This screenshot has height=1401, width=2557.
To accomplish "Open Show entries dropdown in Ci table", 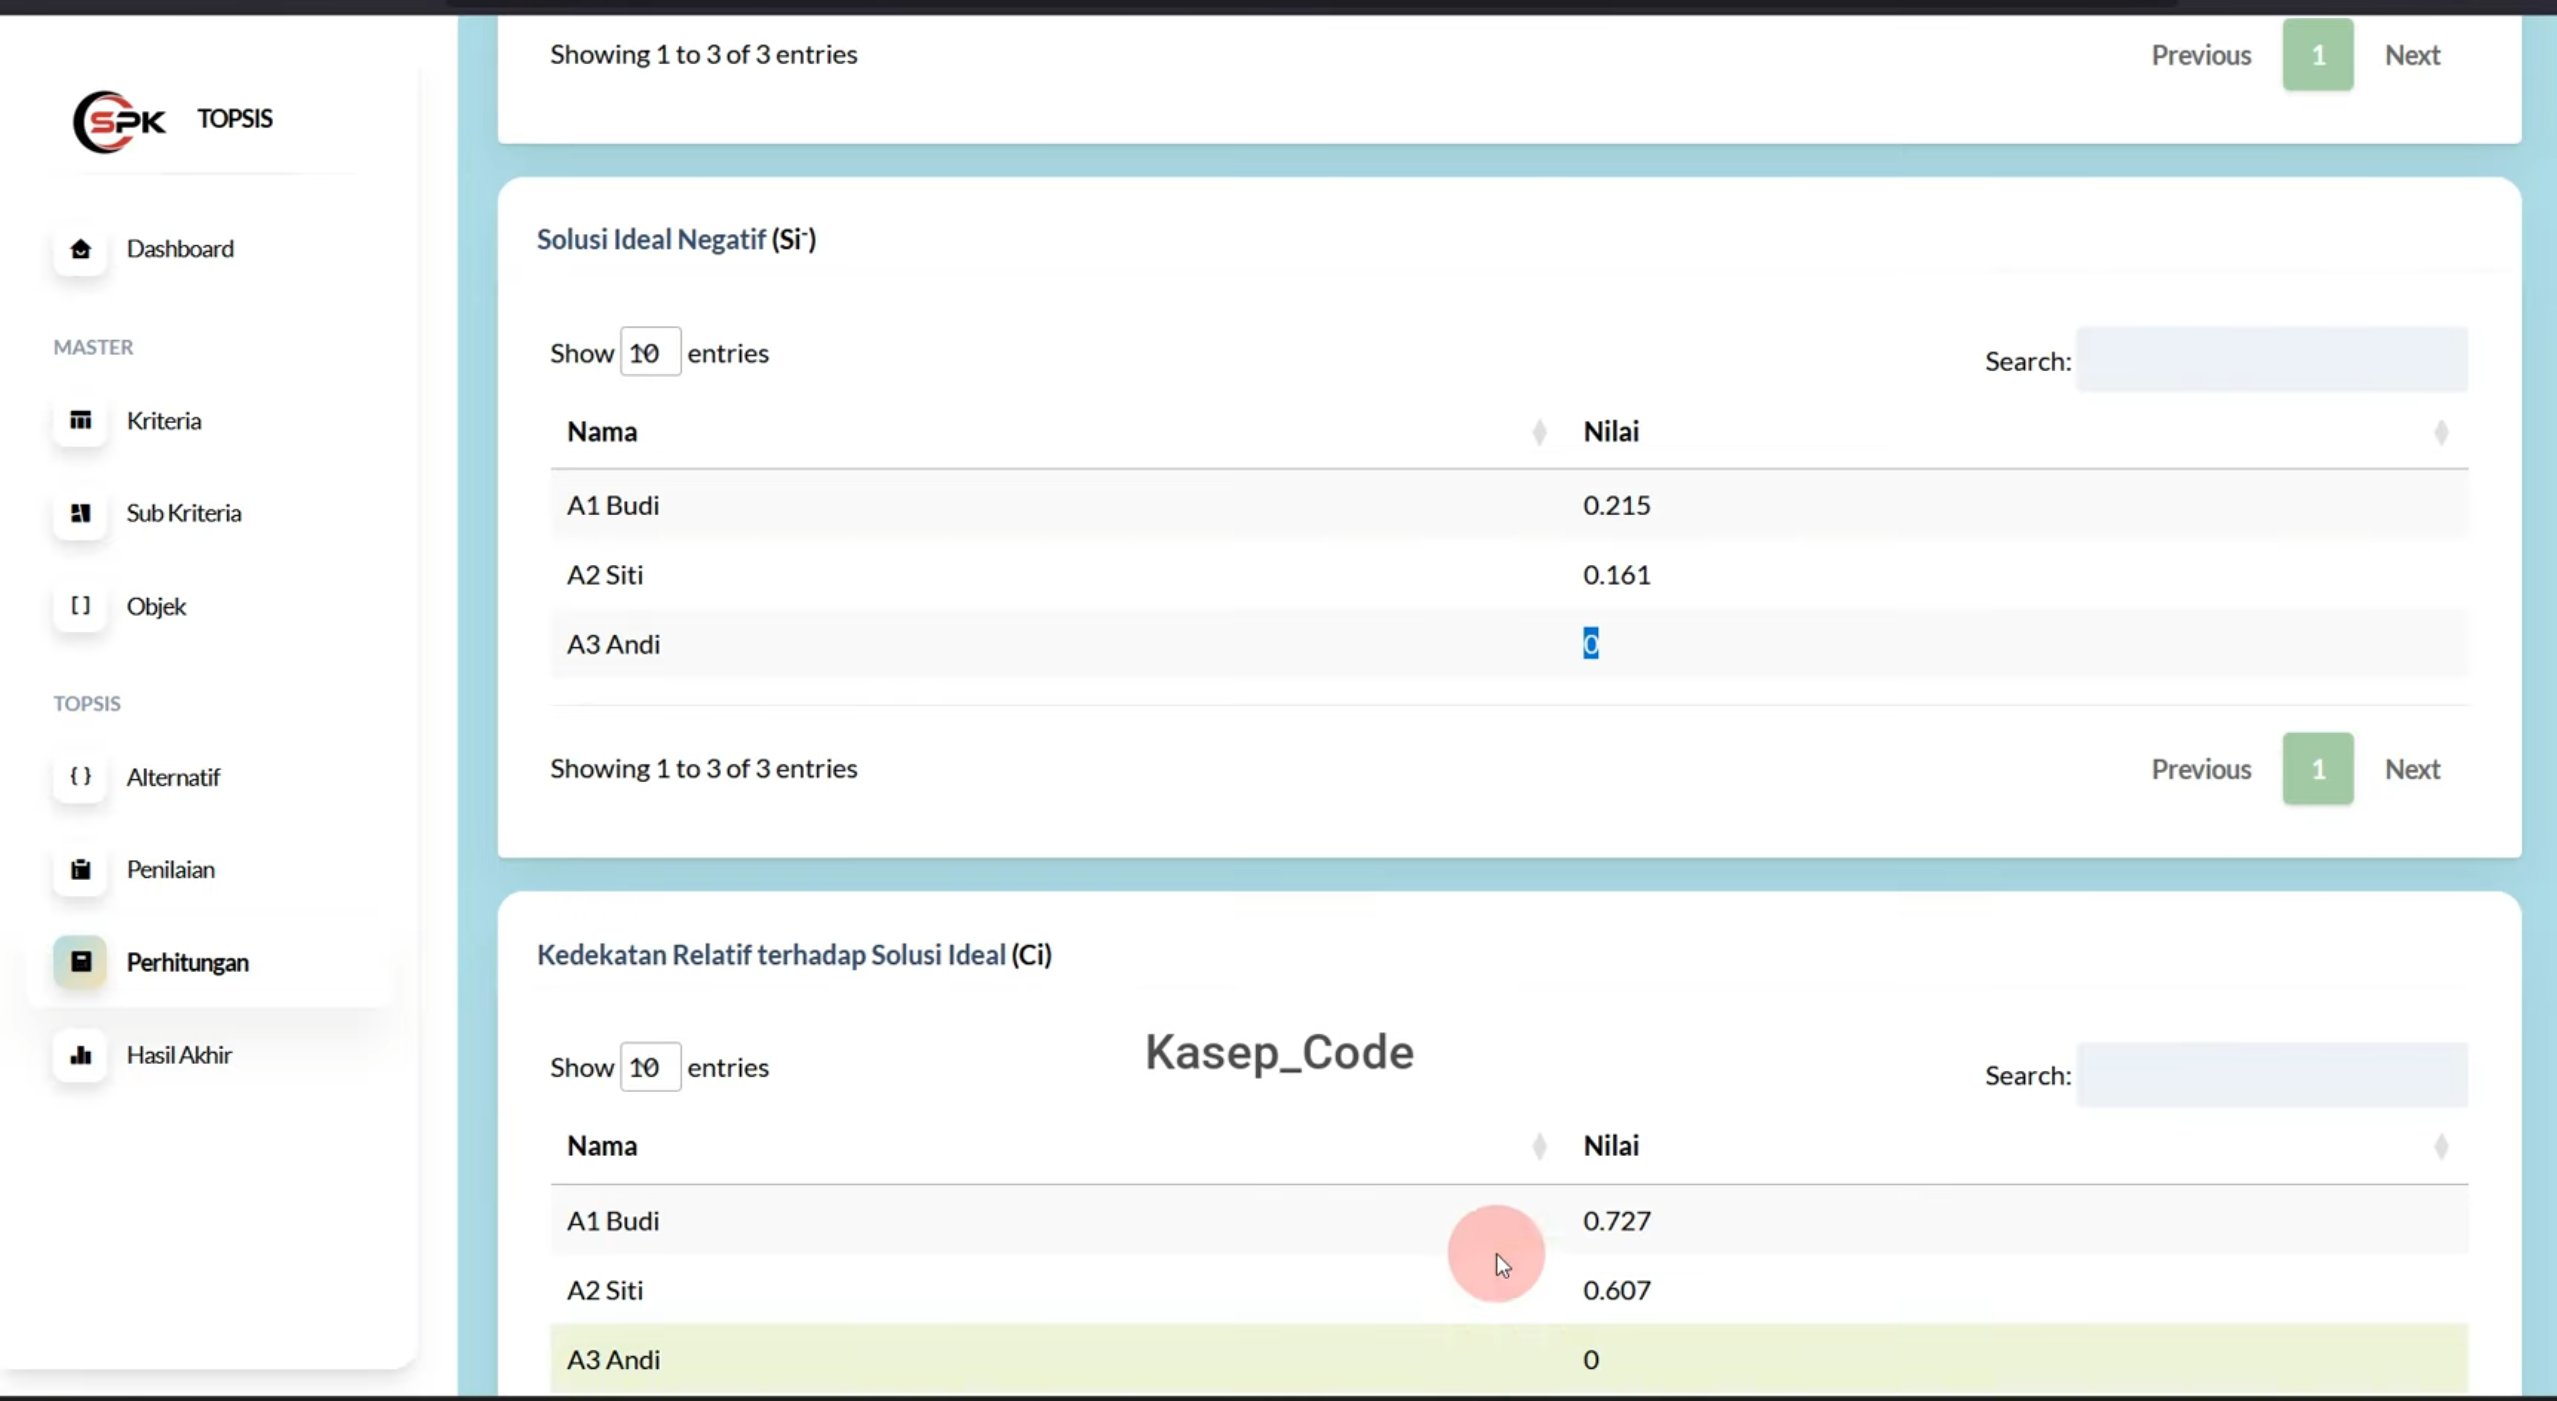I will (x=650, y=1067).
